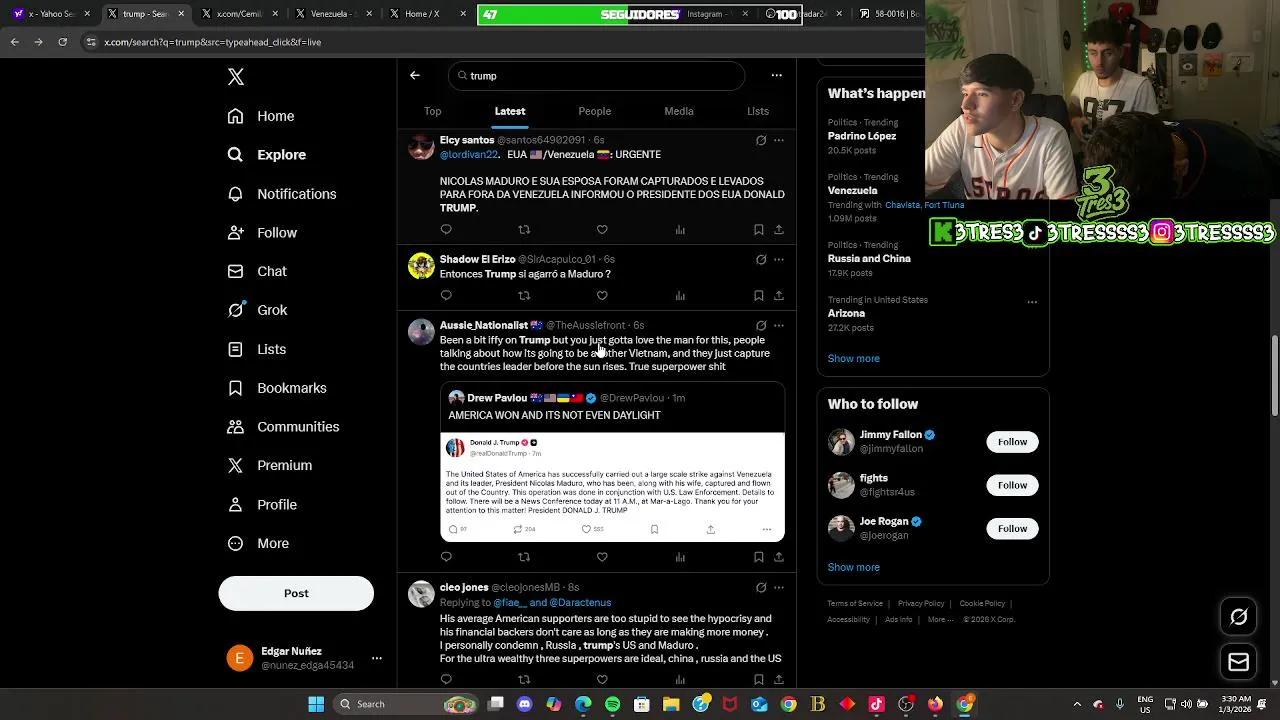Open more options on Shadow El Erizo post
The width and height of the screenshot is (1280, 720).
(x=779, y=260)
